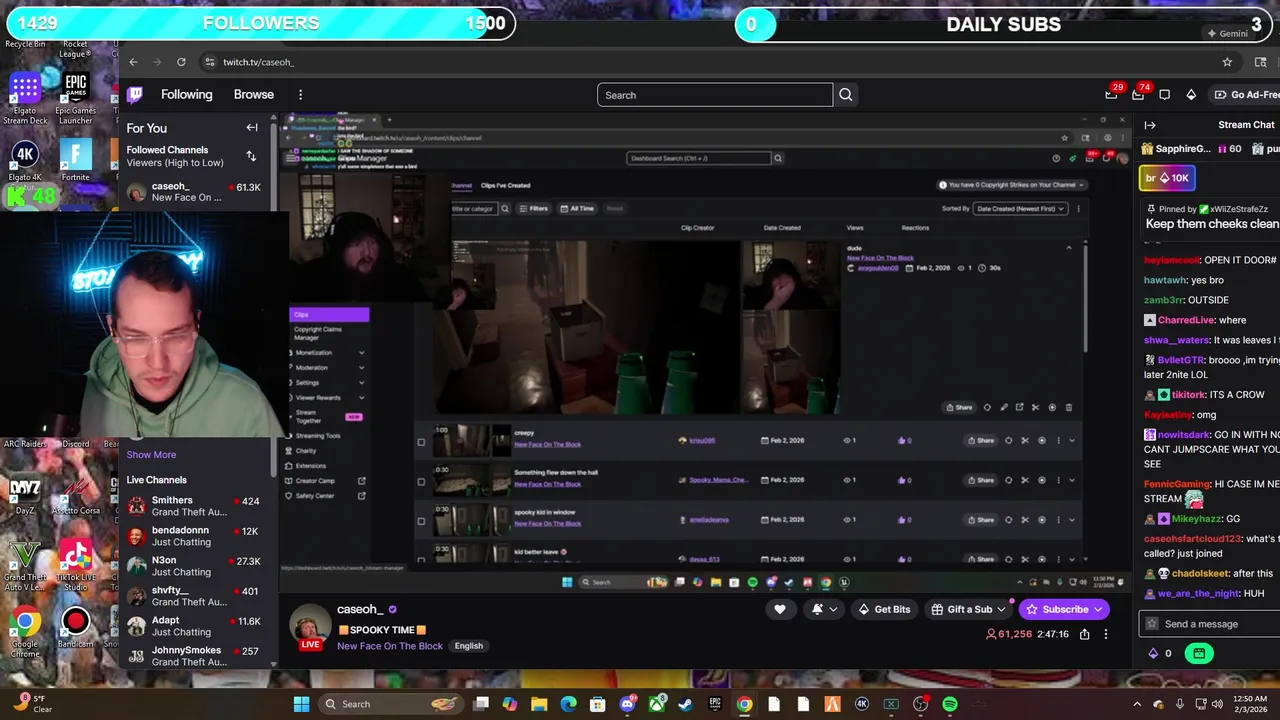Viewport: 1280px width, 720px height.
Task: Open File Explorer from the taskbar
Action: [x=539, y=704]
